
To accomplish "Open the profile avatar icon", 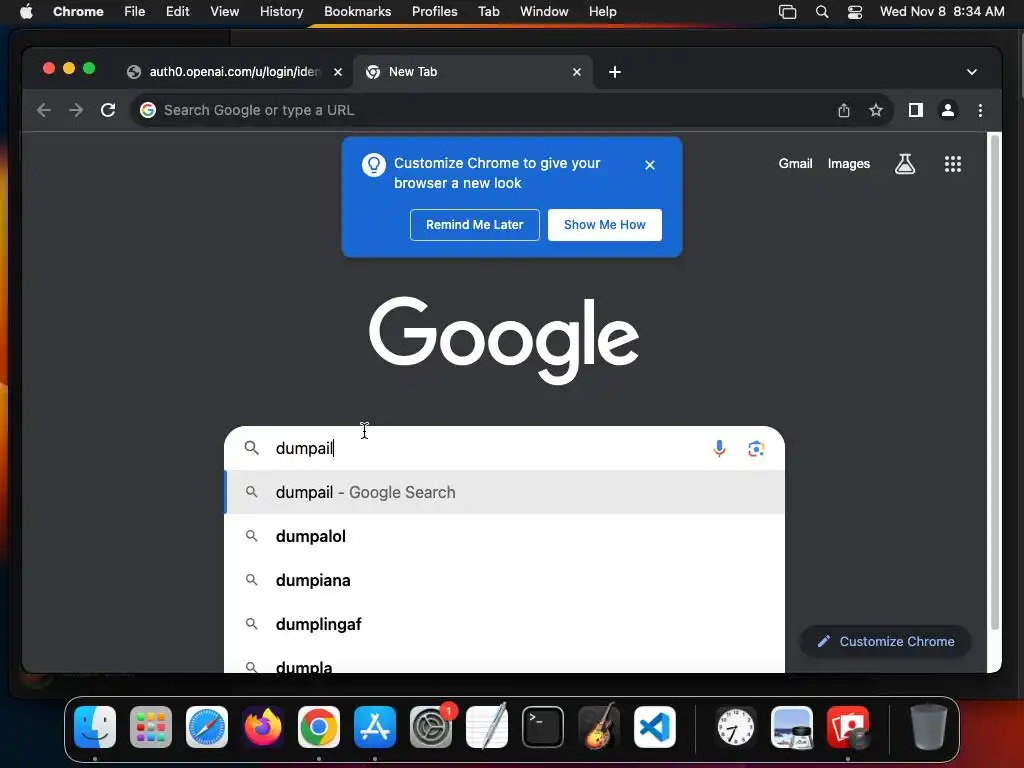I will click(948, 110).
